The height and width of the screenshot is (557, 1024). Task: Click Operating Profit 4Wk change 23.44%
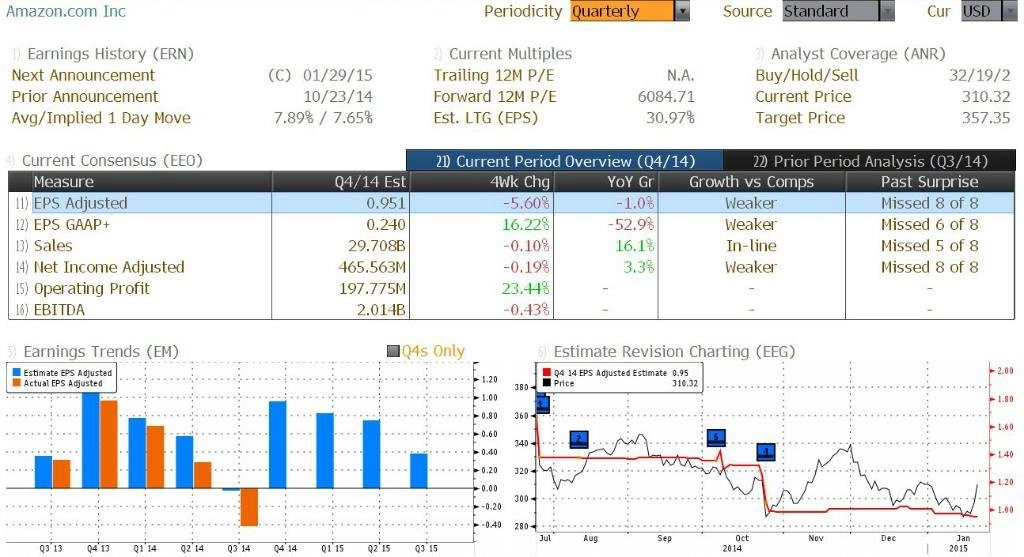pos(526,289)
